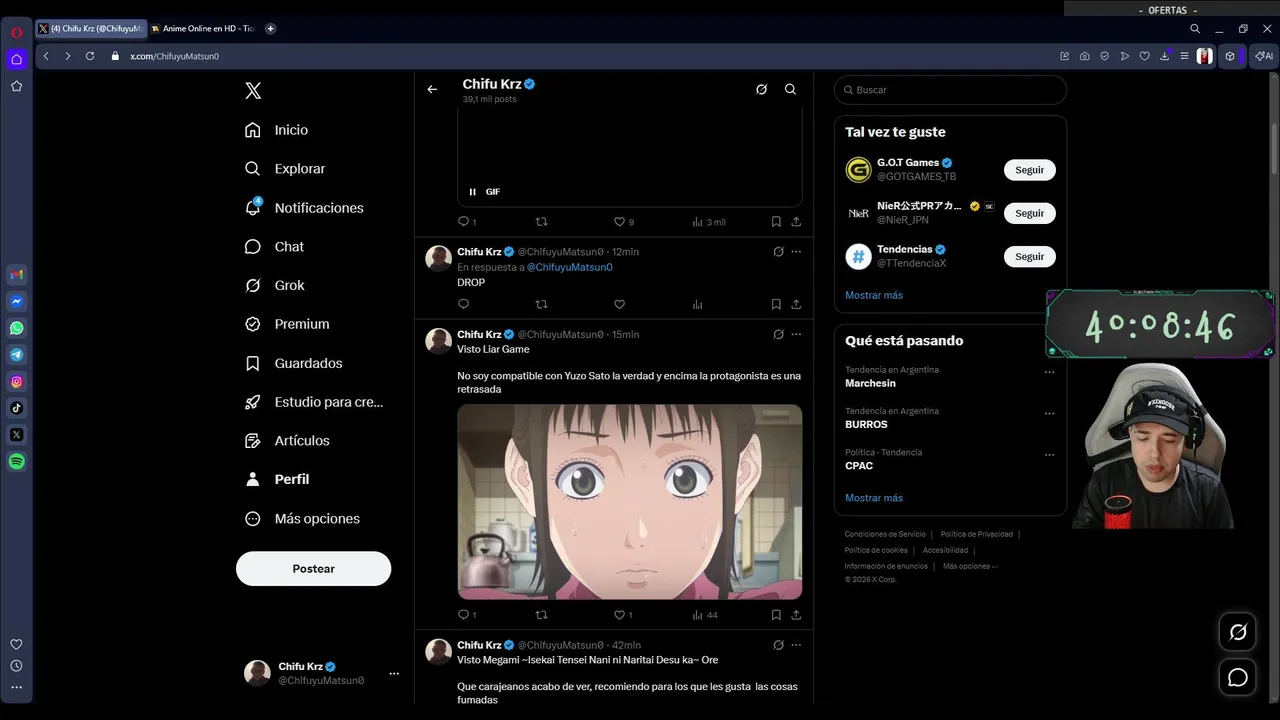Viewport: 1280px width, 720px height.
Task: View analytics 3 mil of GIF post
Action: pos(708,222)
